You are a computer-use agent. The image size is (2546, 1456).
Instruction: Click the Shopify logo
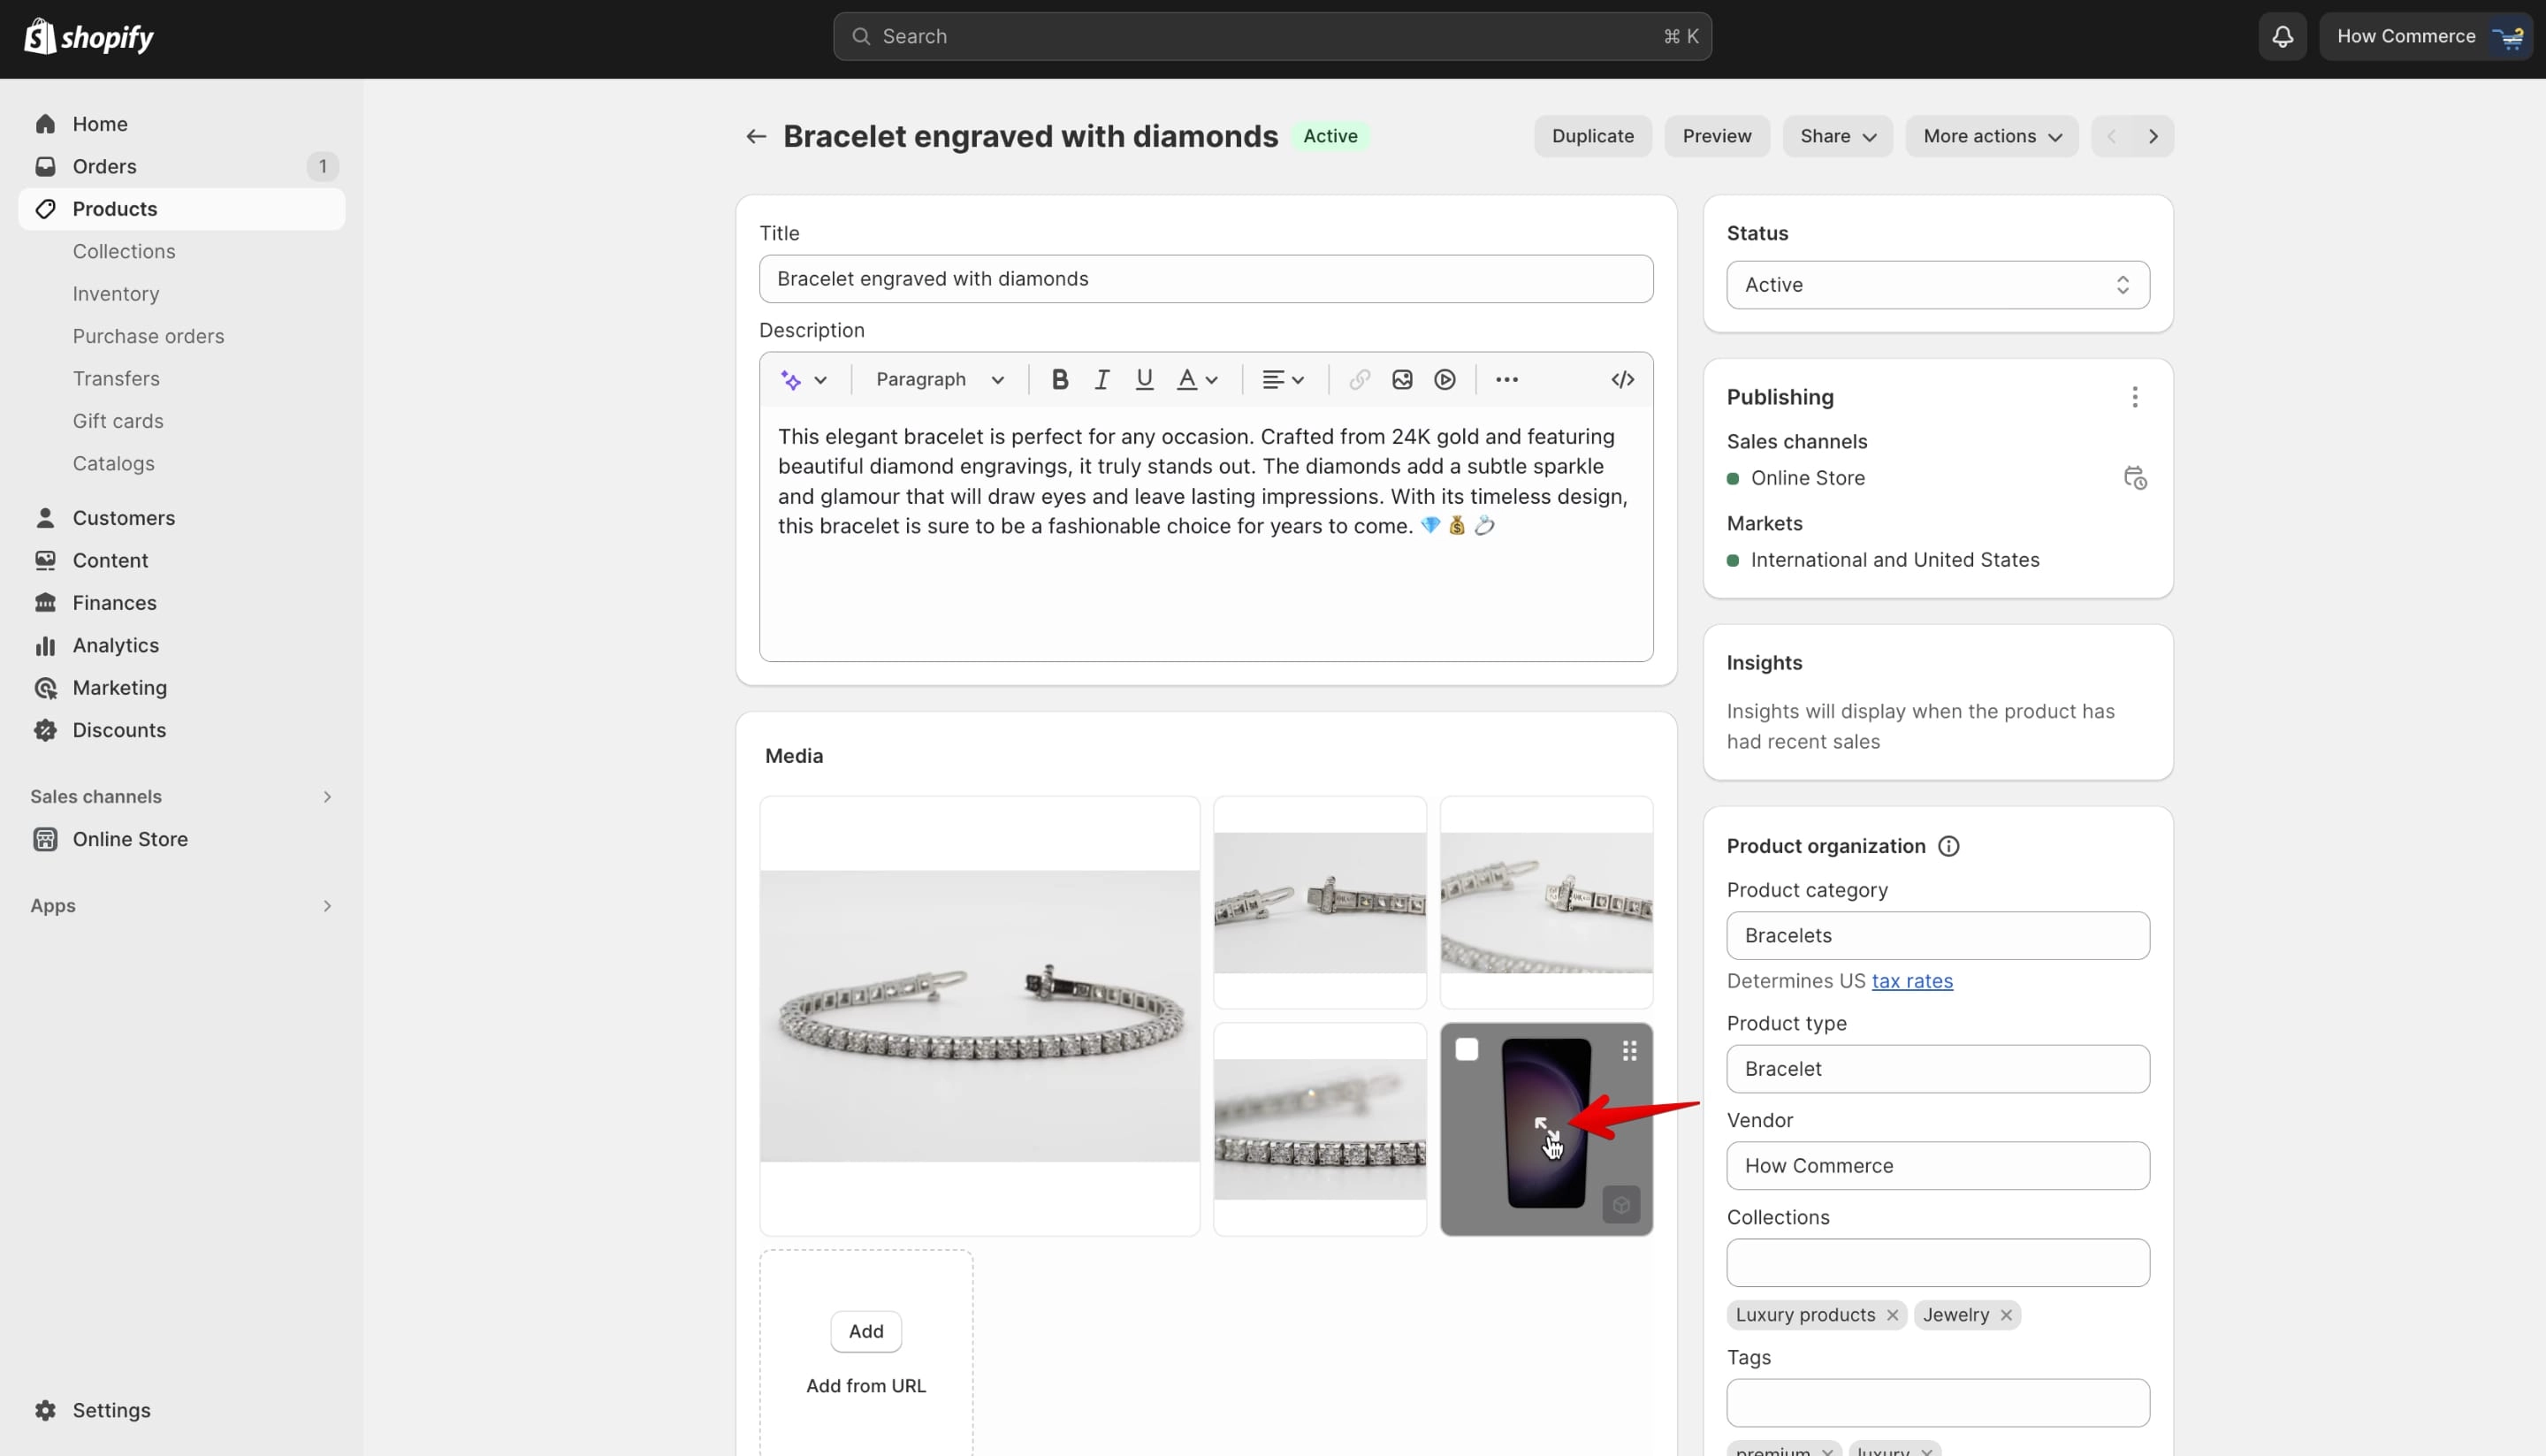coord(88,37)
